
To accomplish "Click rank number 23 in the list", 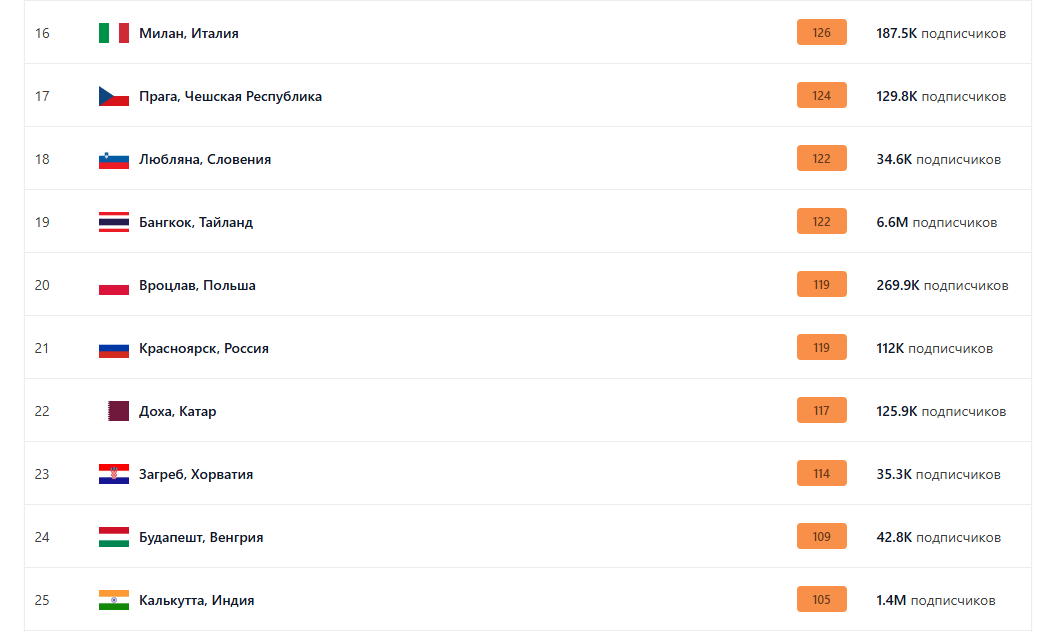I will coord(42,474).
